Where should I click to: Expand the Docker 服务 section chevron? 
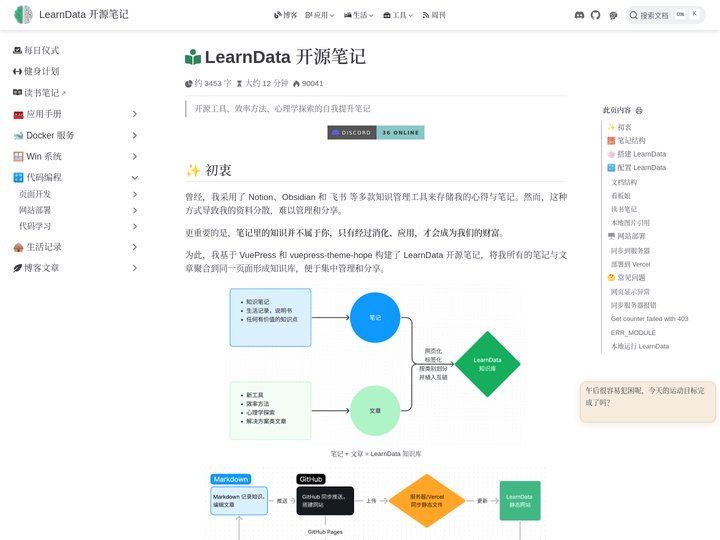[x=134, y=135]
